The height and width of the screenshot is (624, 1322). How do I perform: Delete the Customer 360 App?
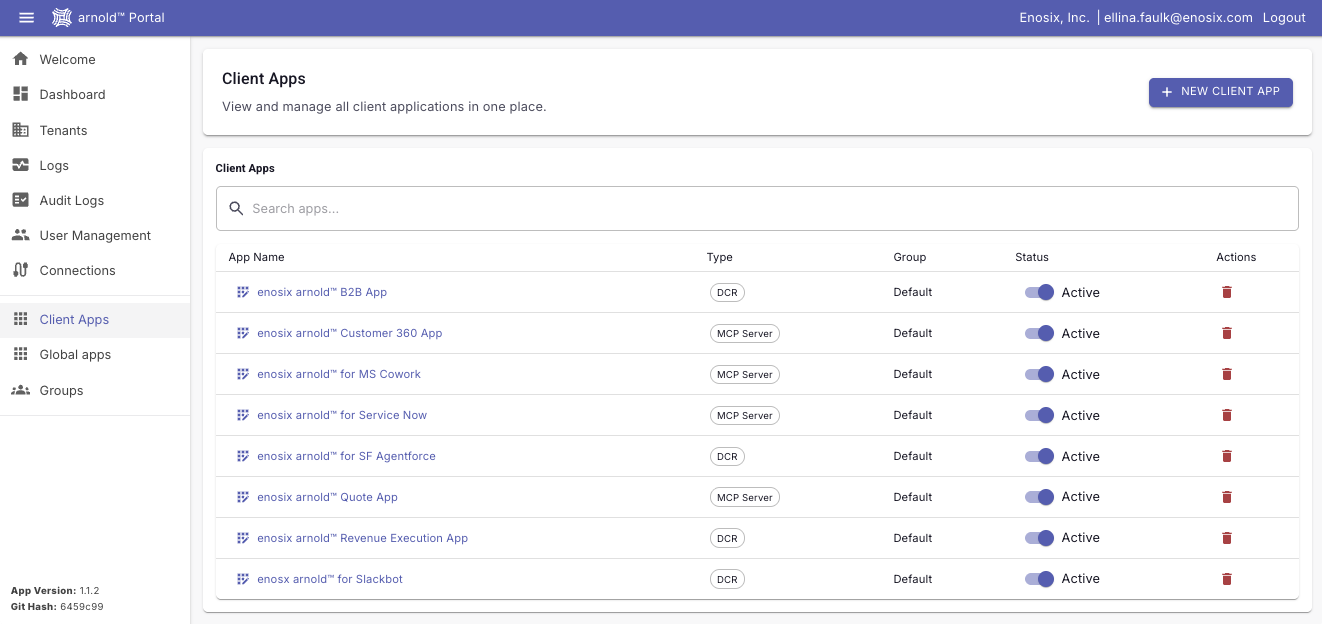click(1227, 333)
